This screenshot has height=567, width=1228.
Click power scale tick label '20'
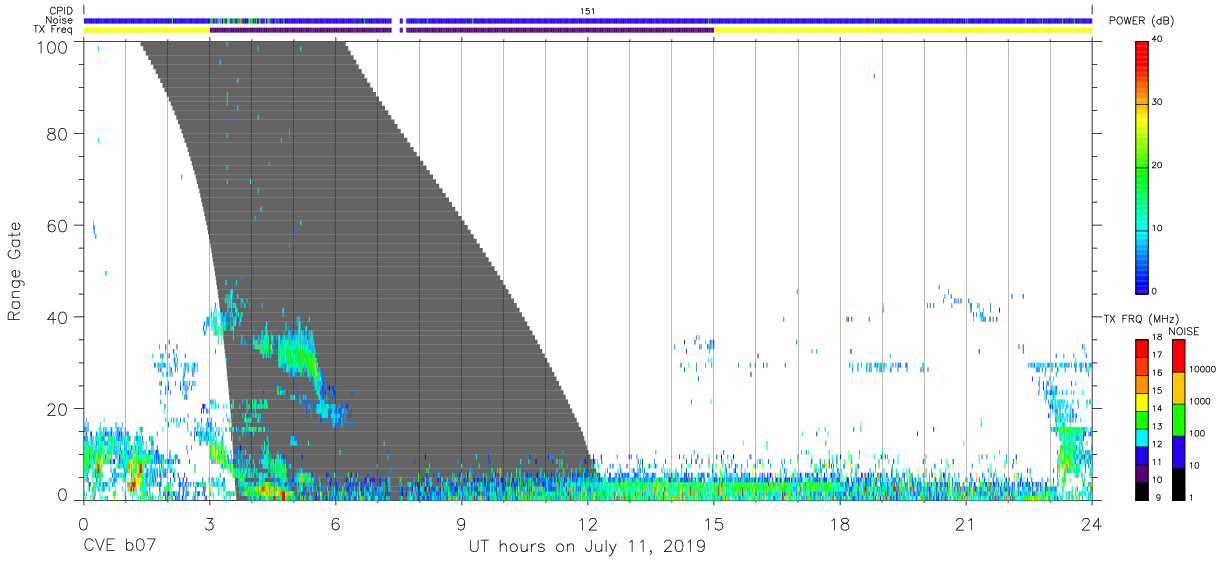click(1158, 165)
